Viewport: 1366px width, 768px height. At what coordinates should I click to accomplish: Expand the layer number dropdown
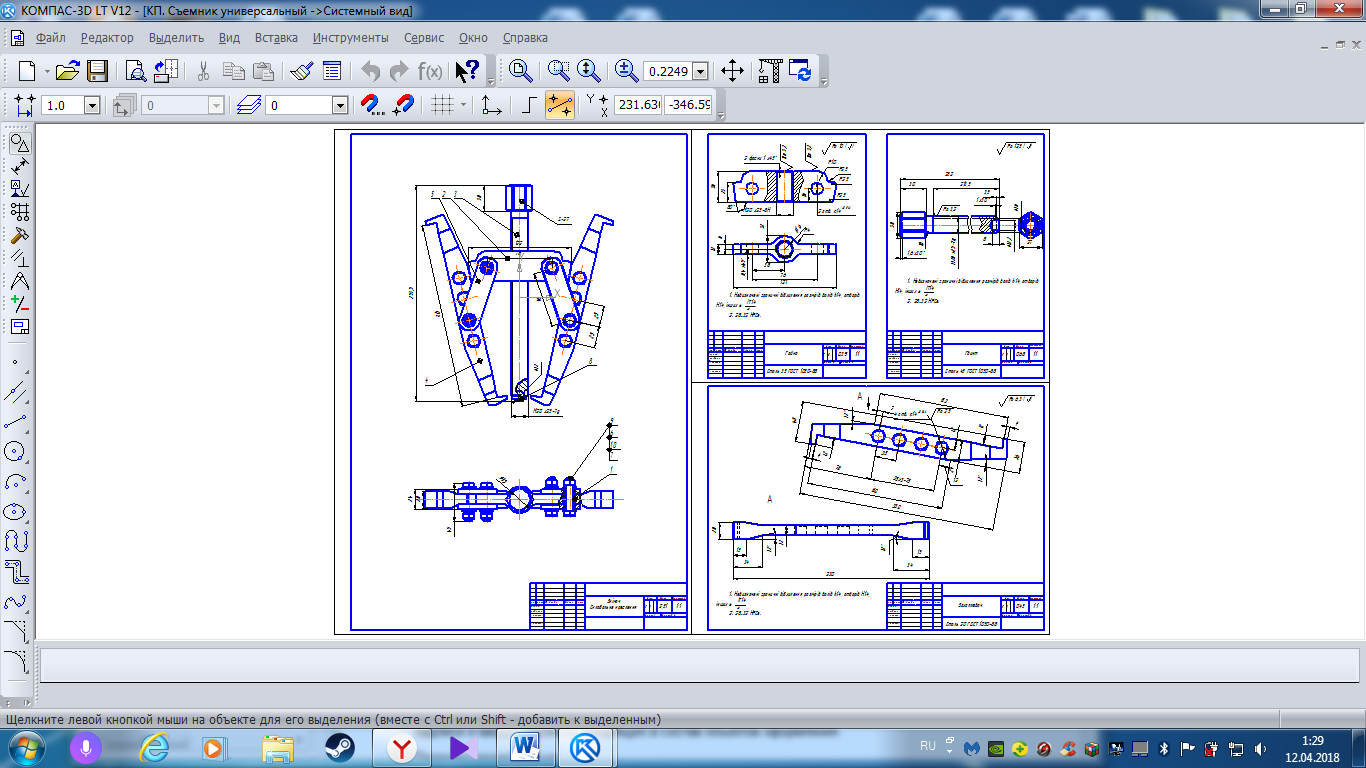339,105
